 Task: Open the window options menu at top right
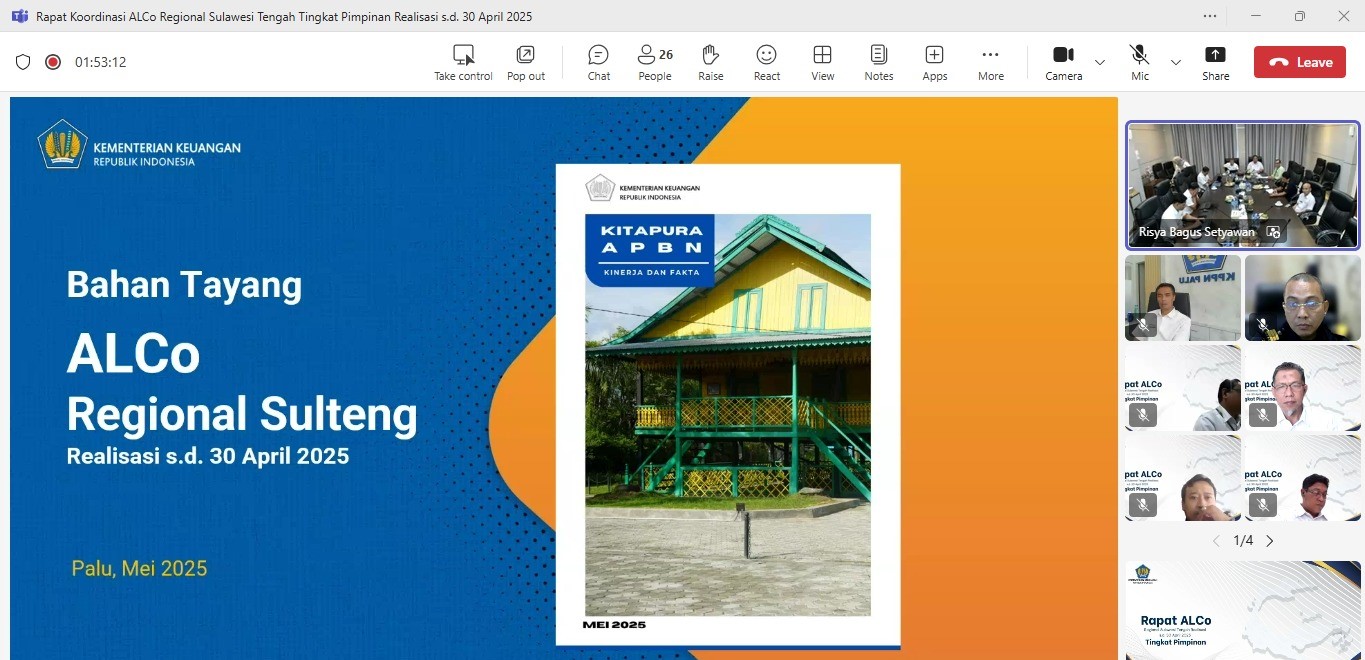tap(1209, 16)
